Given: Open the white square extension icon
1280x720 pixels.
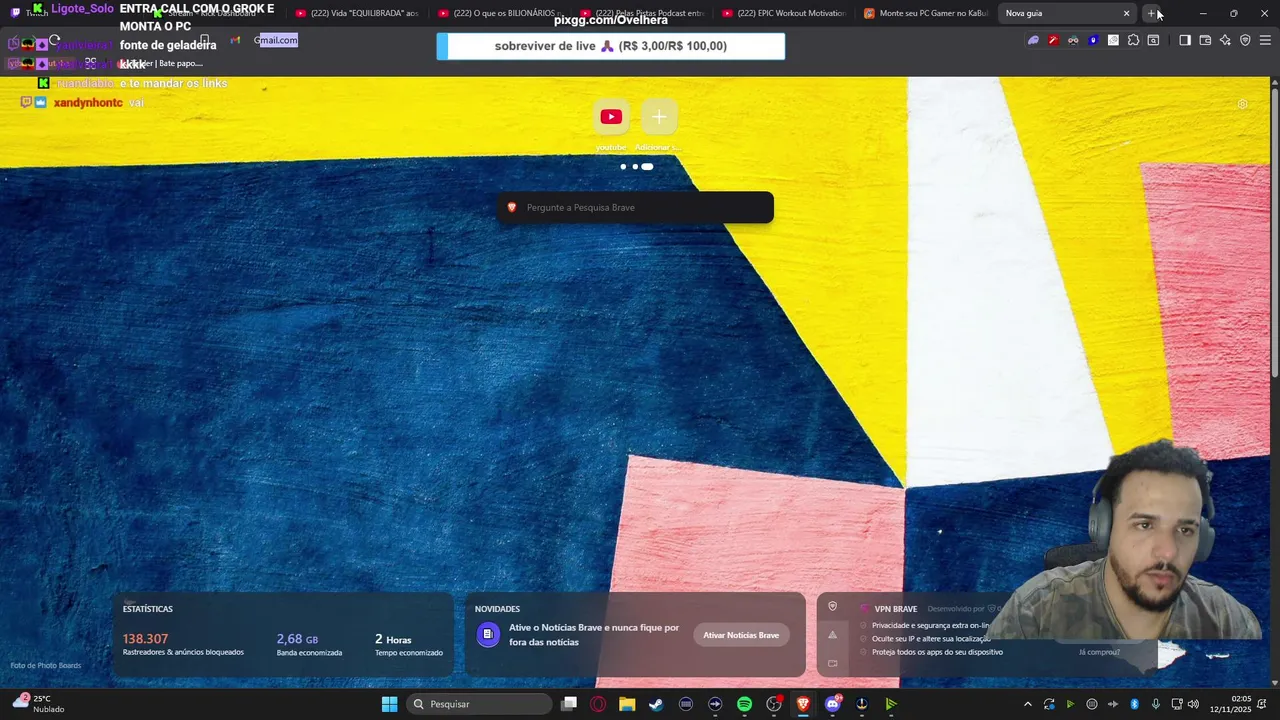Looking at the screenshot, I should coord(1113,40).
